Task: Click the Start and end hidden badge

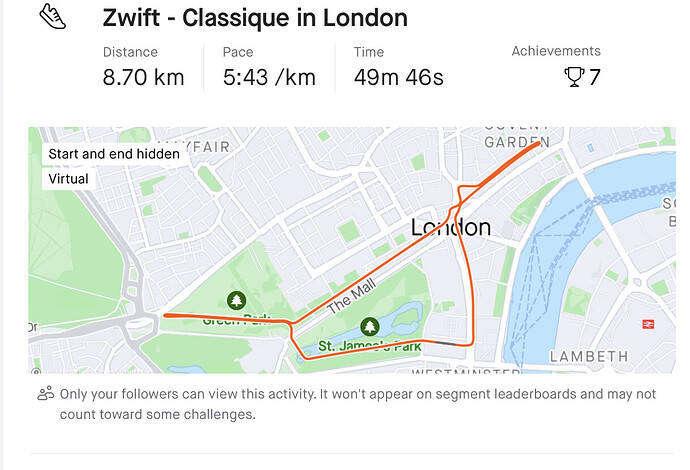Action: (x=114, y=154)
